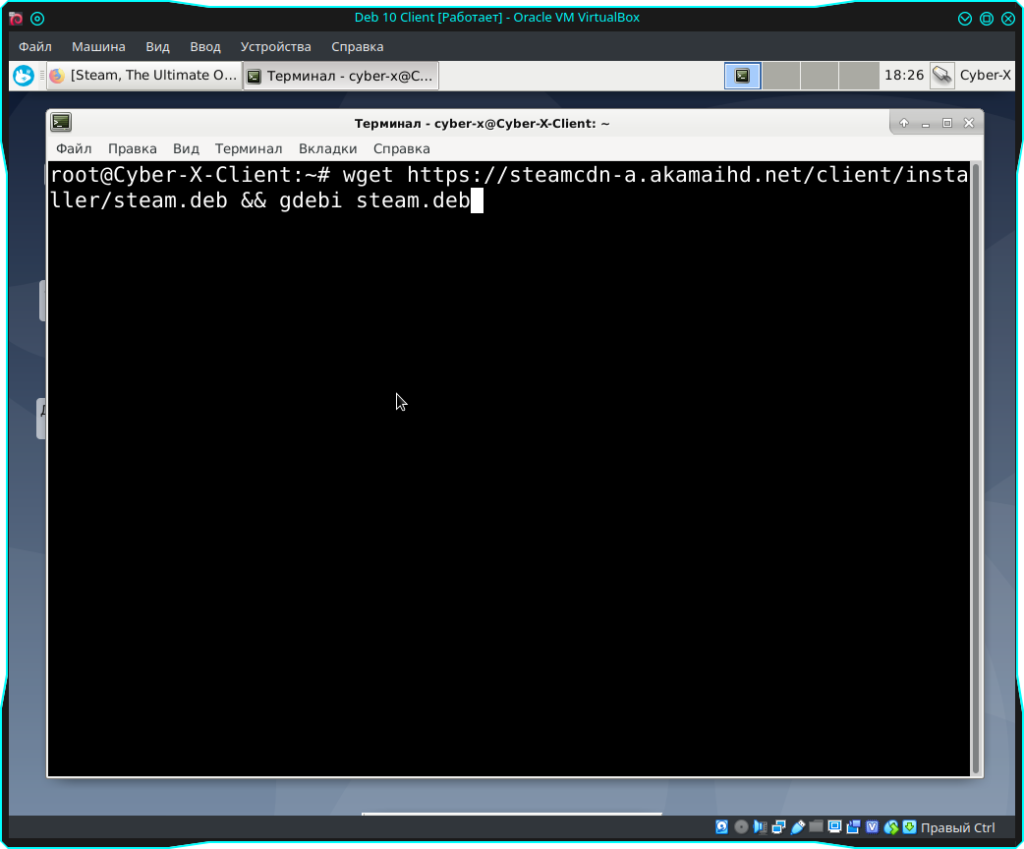This screenshot has height=849, width=1024.
Task: Open terminal Терминал menu
Action: (249, 149)
